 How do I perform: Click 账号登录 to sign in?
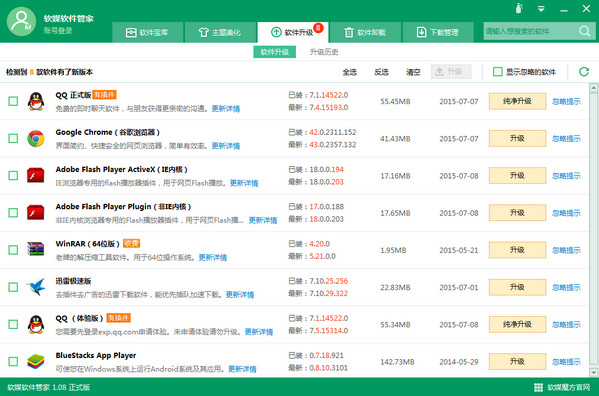(58, 31)
